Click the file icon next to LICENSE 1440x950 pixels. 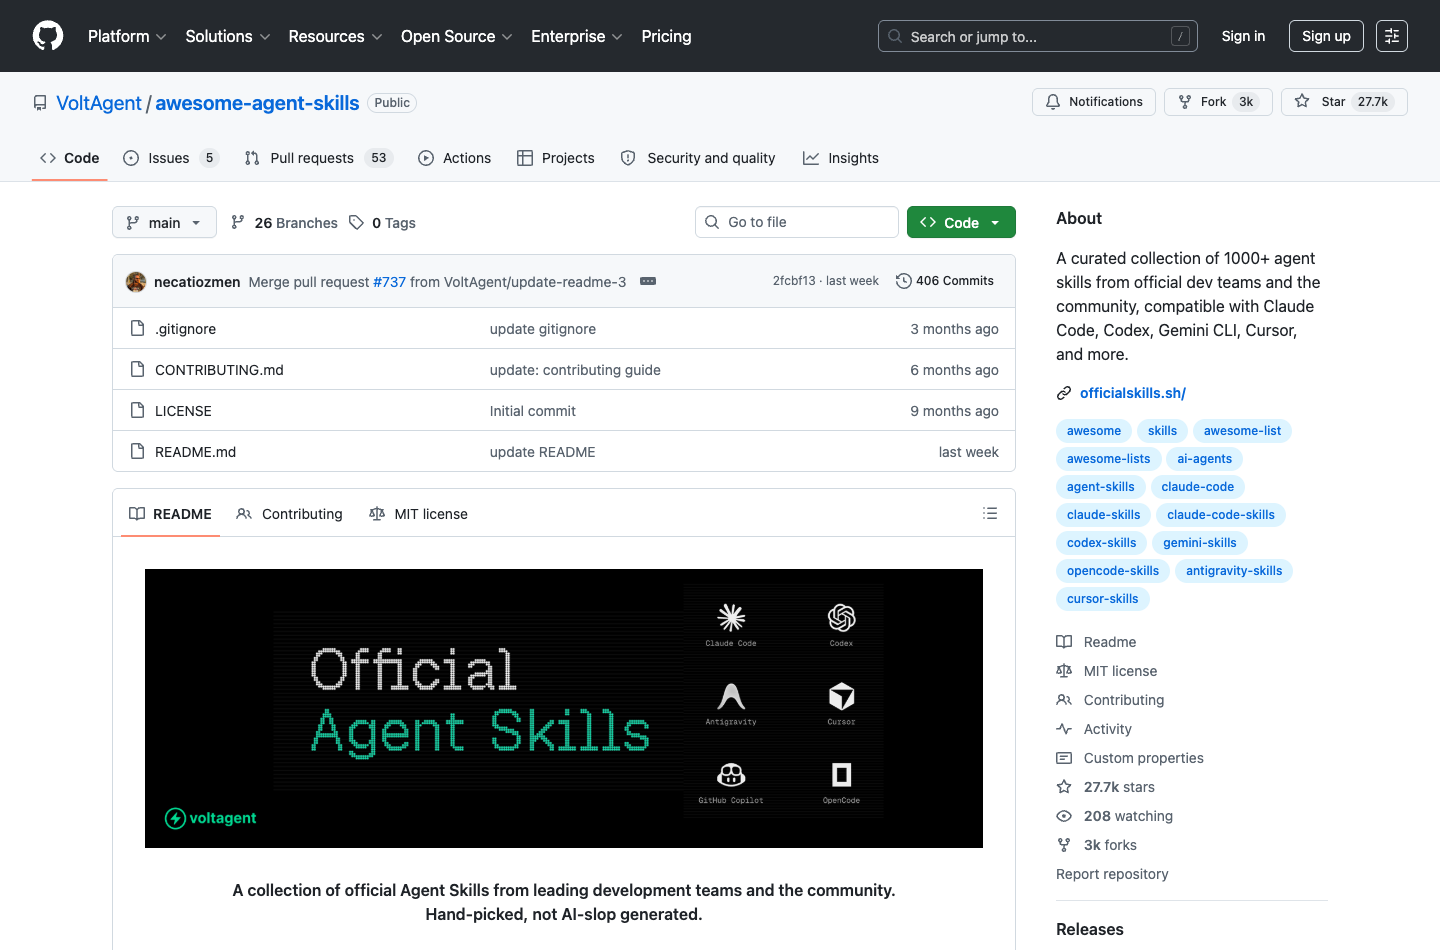[x=138, y=411]
